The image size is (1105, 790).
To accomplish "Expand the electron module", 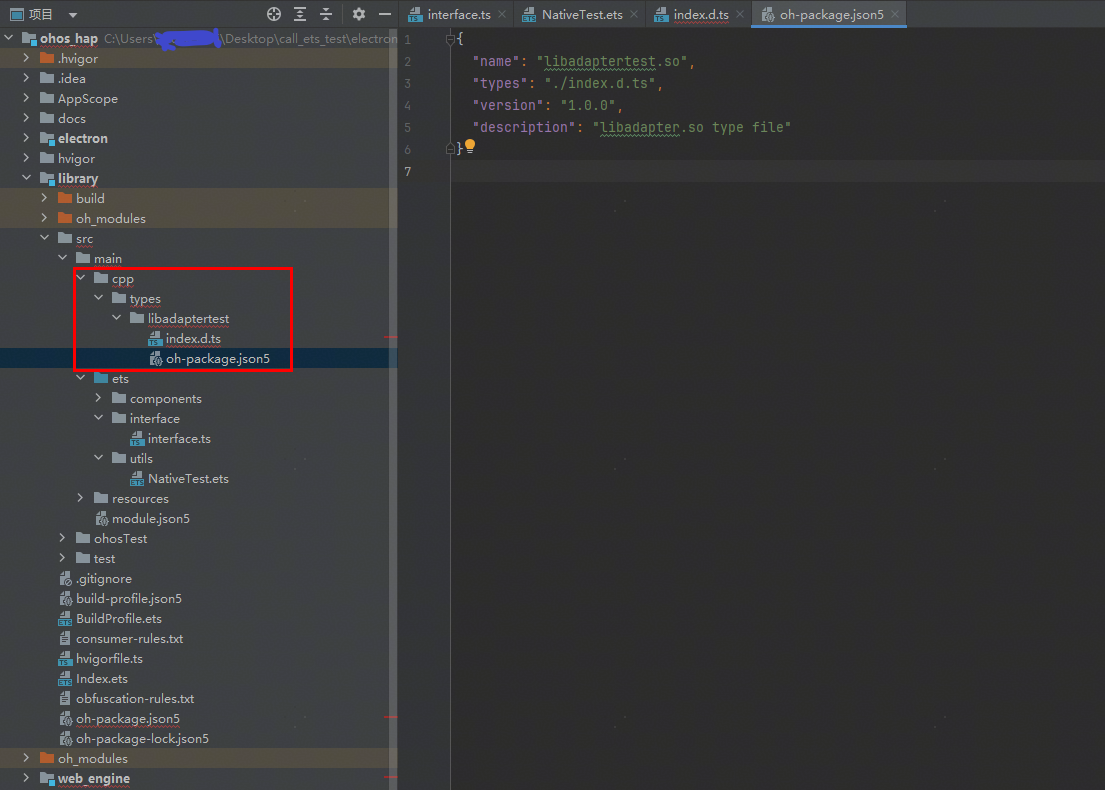I will click(x=26, y=137).
